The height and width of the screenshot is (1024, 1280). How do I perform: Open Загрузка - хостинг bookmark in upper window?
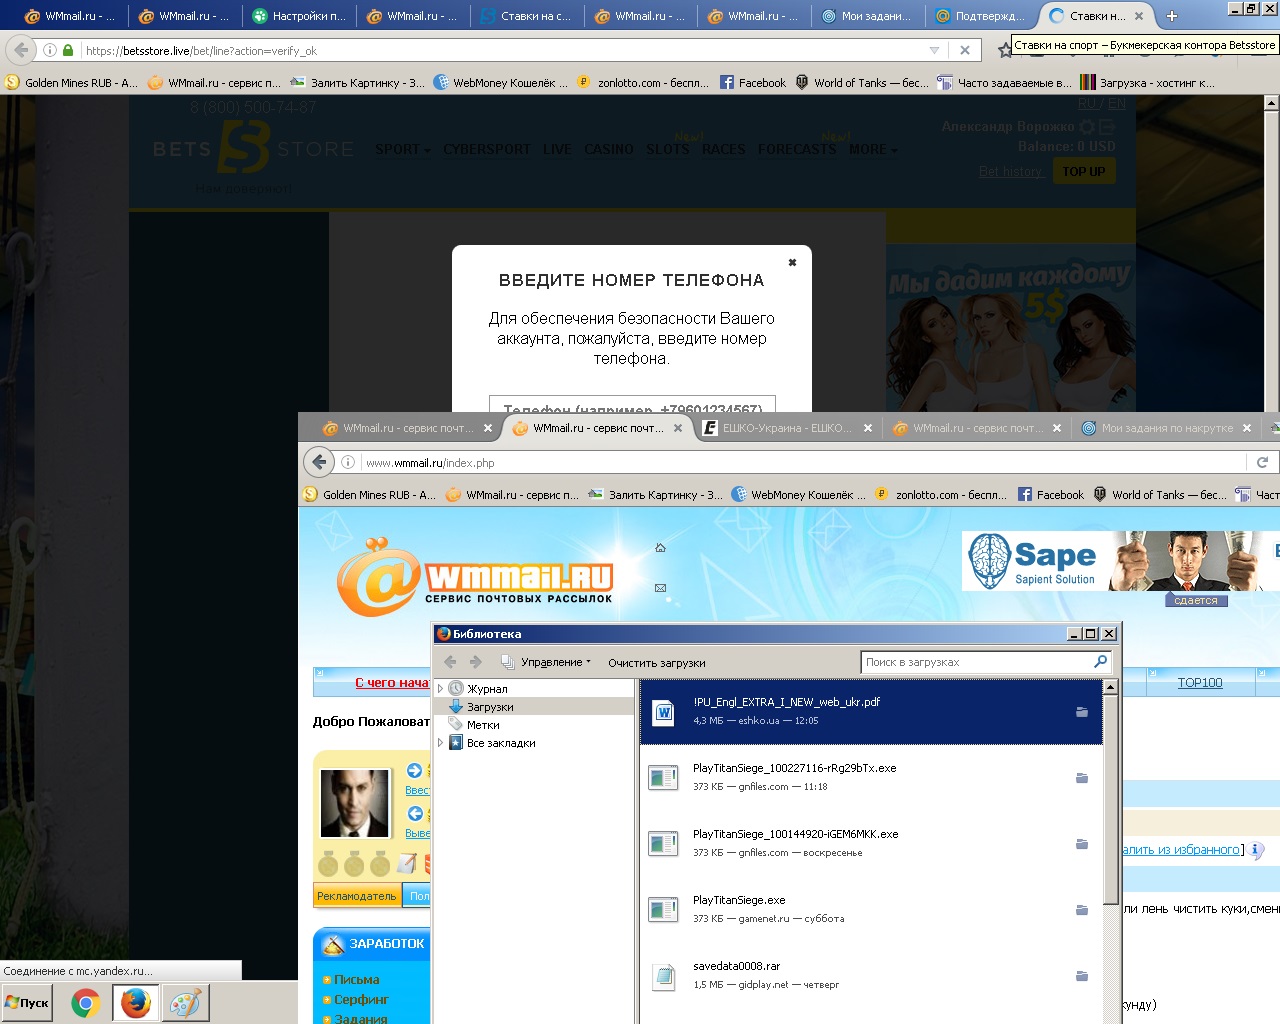click(x=1147, y=83)
